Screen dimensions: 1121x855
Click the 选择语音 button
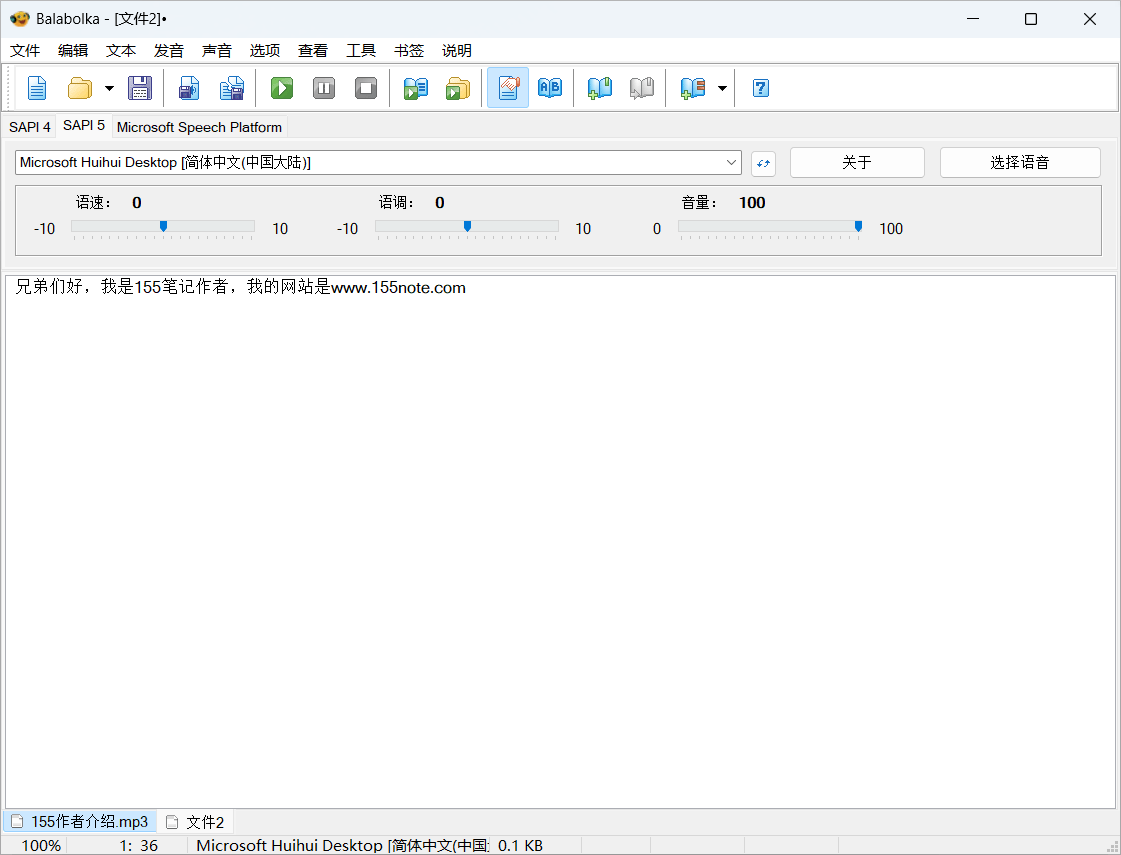pyautogui.click(x=1019, y=162)
